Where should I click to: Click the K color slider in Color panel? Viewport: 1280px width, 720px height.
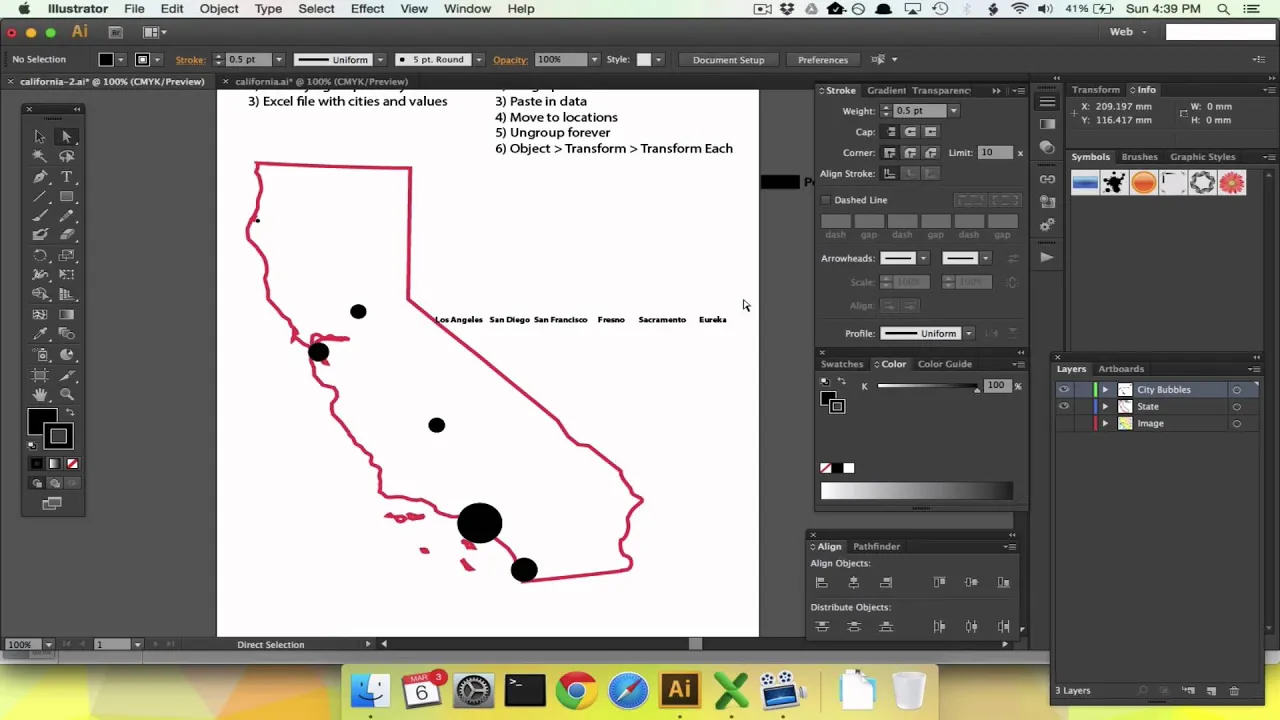pos(928,386)
